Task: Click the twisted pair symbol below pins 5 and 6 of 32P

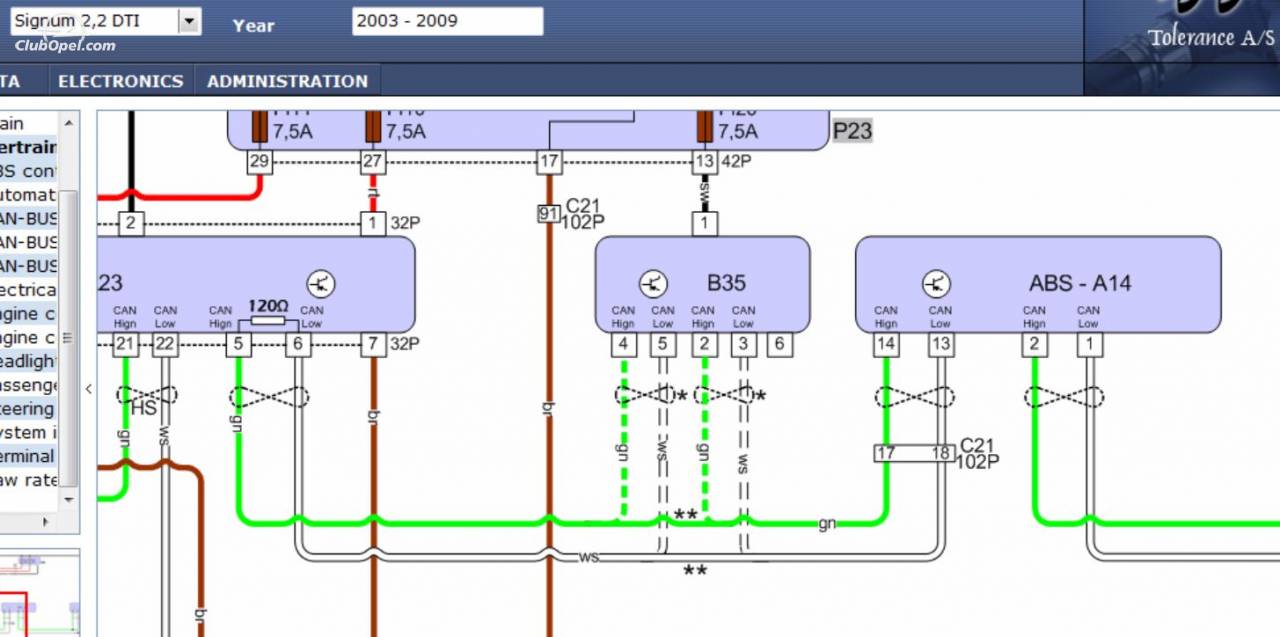Action: (268, 396)
